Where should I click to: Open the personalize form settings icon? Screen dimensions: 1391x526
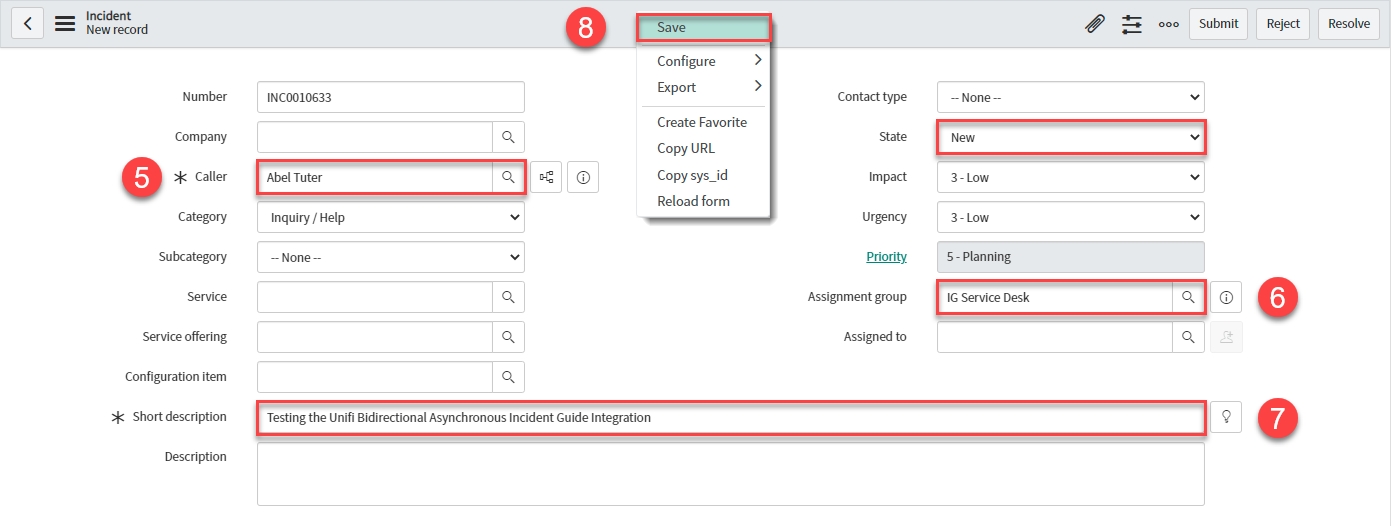[x=1132, y=24]
